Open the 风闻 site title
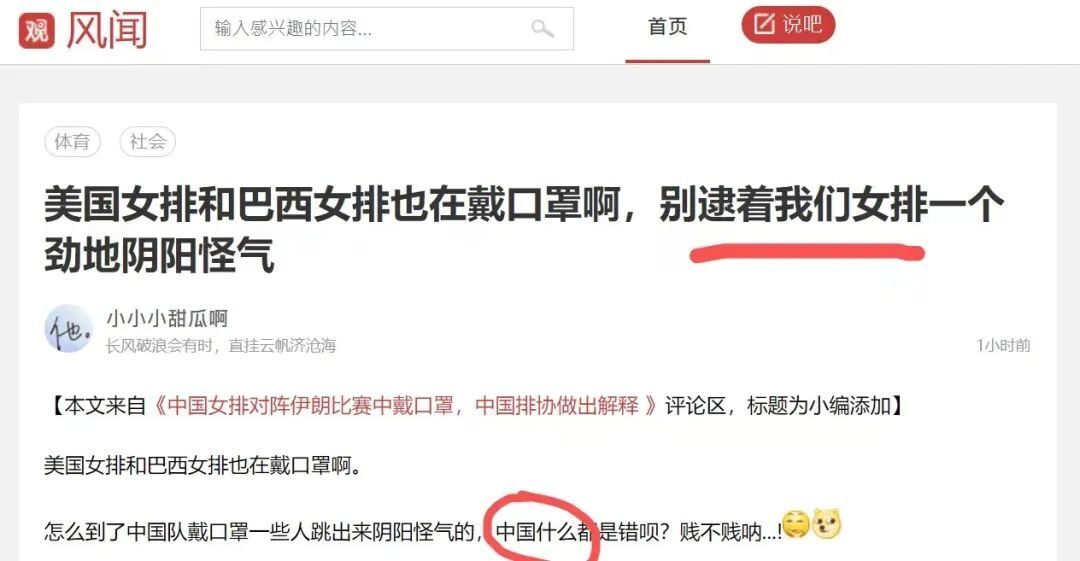Image resolution: width=1080 pixels, height=561 pixels. [107, 31]
